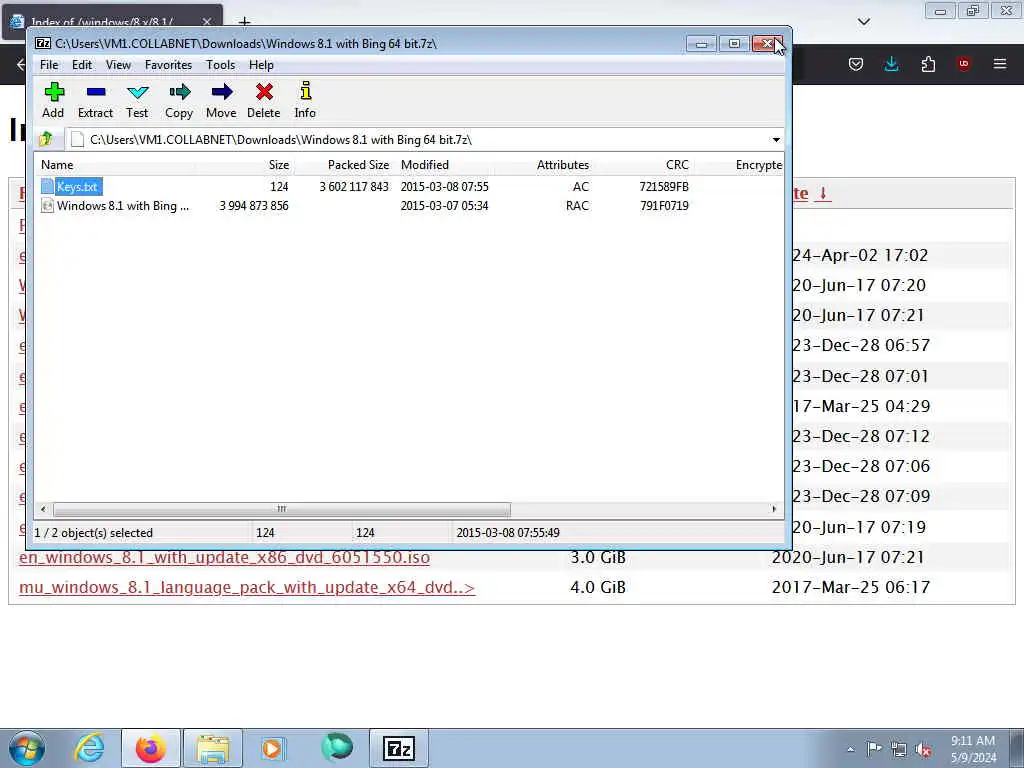This screenshot has height=768, width=1024.
Task: Click CRC value 791F0719
Action: (664, 206)
